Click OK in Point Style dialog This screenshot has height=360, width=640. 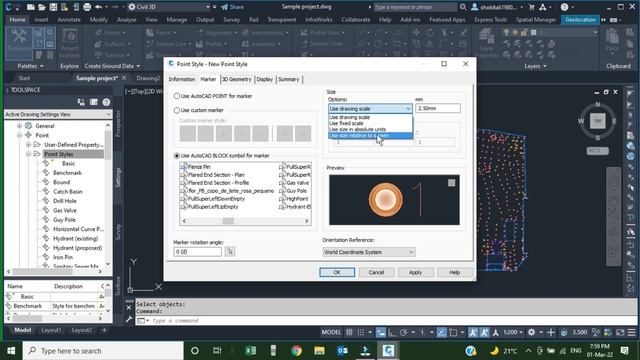coord(337,272)
